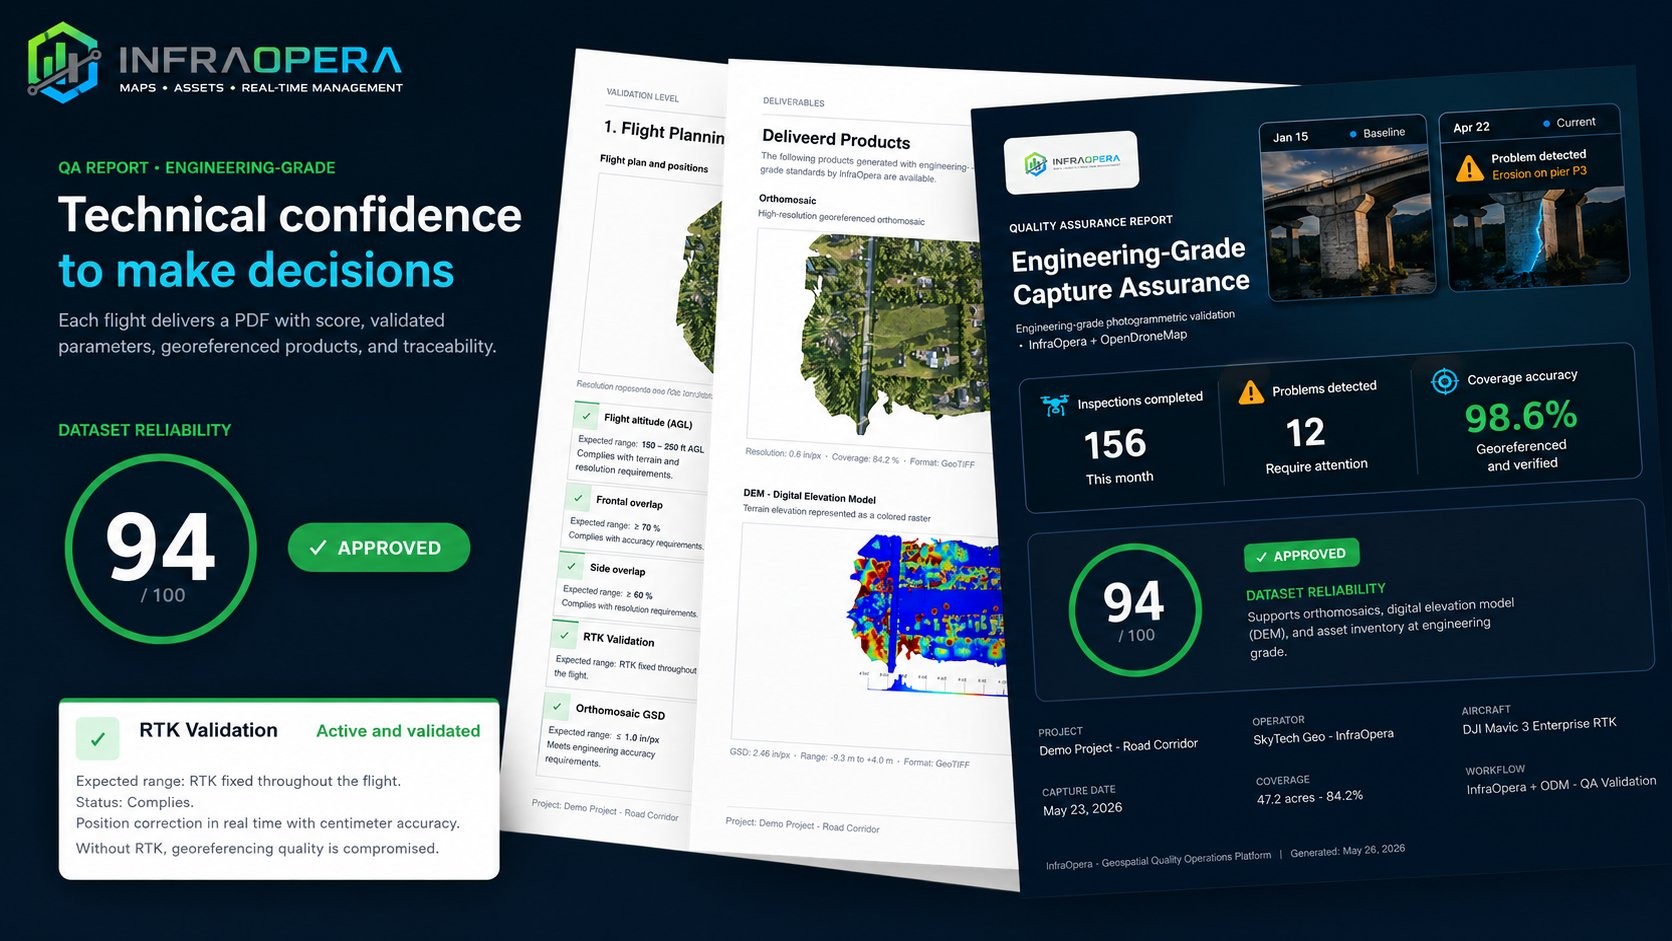The width and height of the screenshot is (1672, 941).
Task: Click the checkmark inside green APPROVED button
Action: (318, 548)
